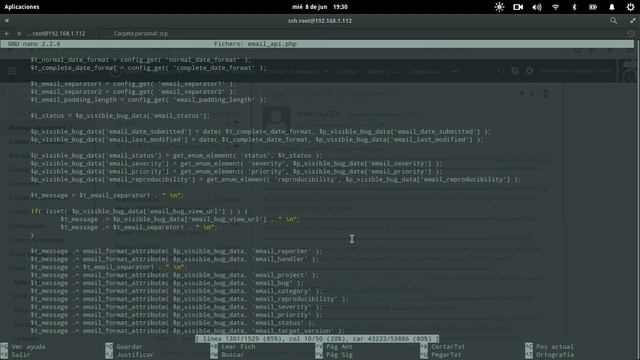Image resolution: width=640 pixels, height=360 pixels.
Task: Open the closed tabs history button
Action: click(x=630, y=33)
